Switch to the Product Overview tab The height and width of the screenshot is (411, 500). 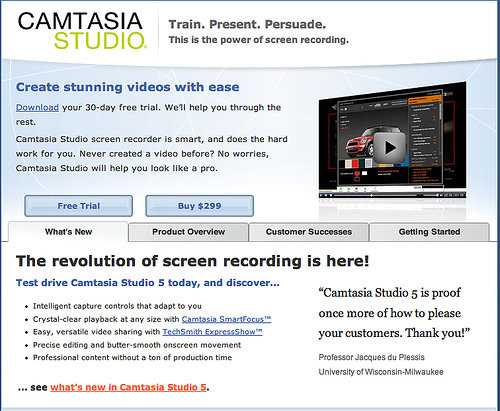188,232
